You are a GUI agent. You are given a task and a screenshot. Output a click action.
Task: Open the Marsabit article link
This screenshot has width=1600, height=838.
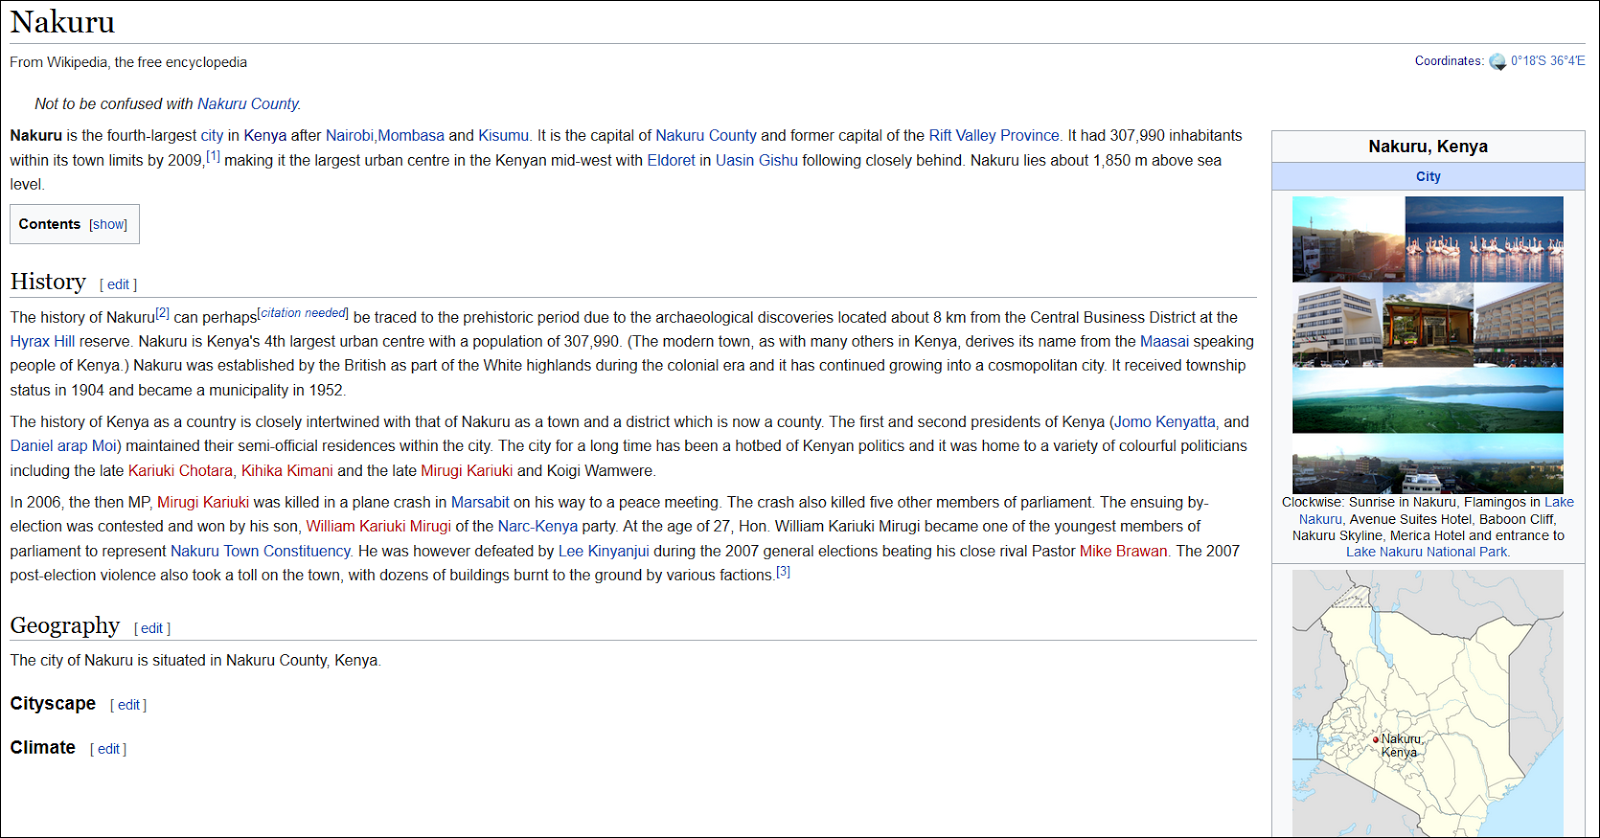(480, 503)
